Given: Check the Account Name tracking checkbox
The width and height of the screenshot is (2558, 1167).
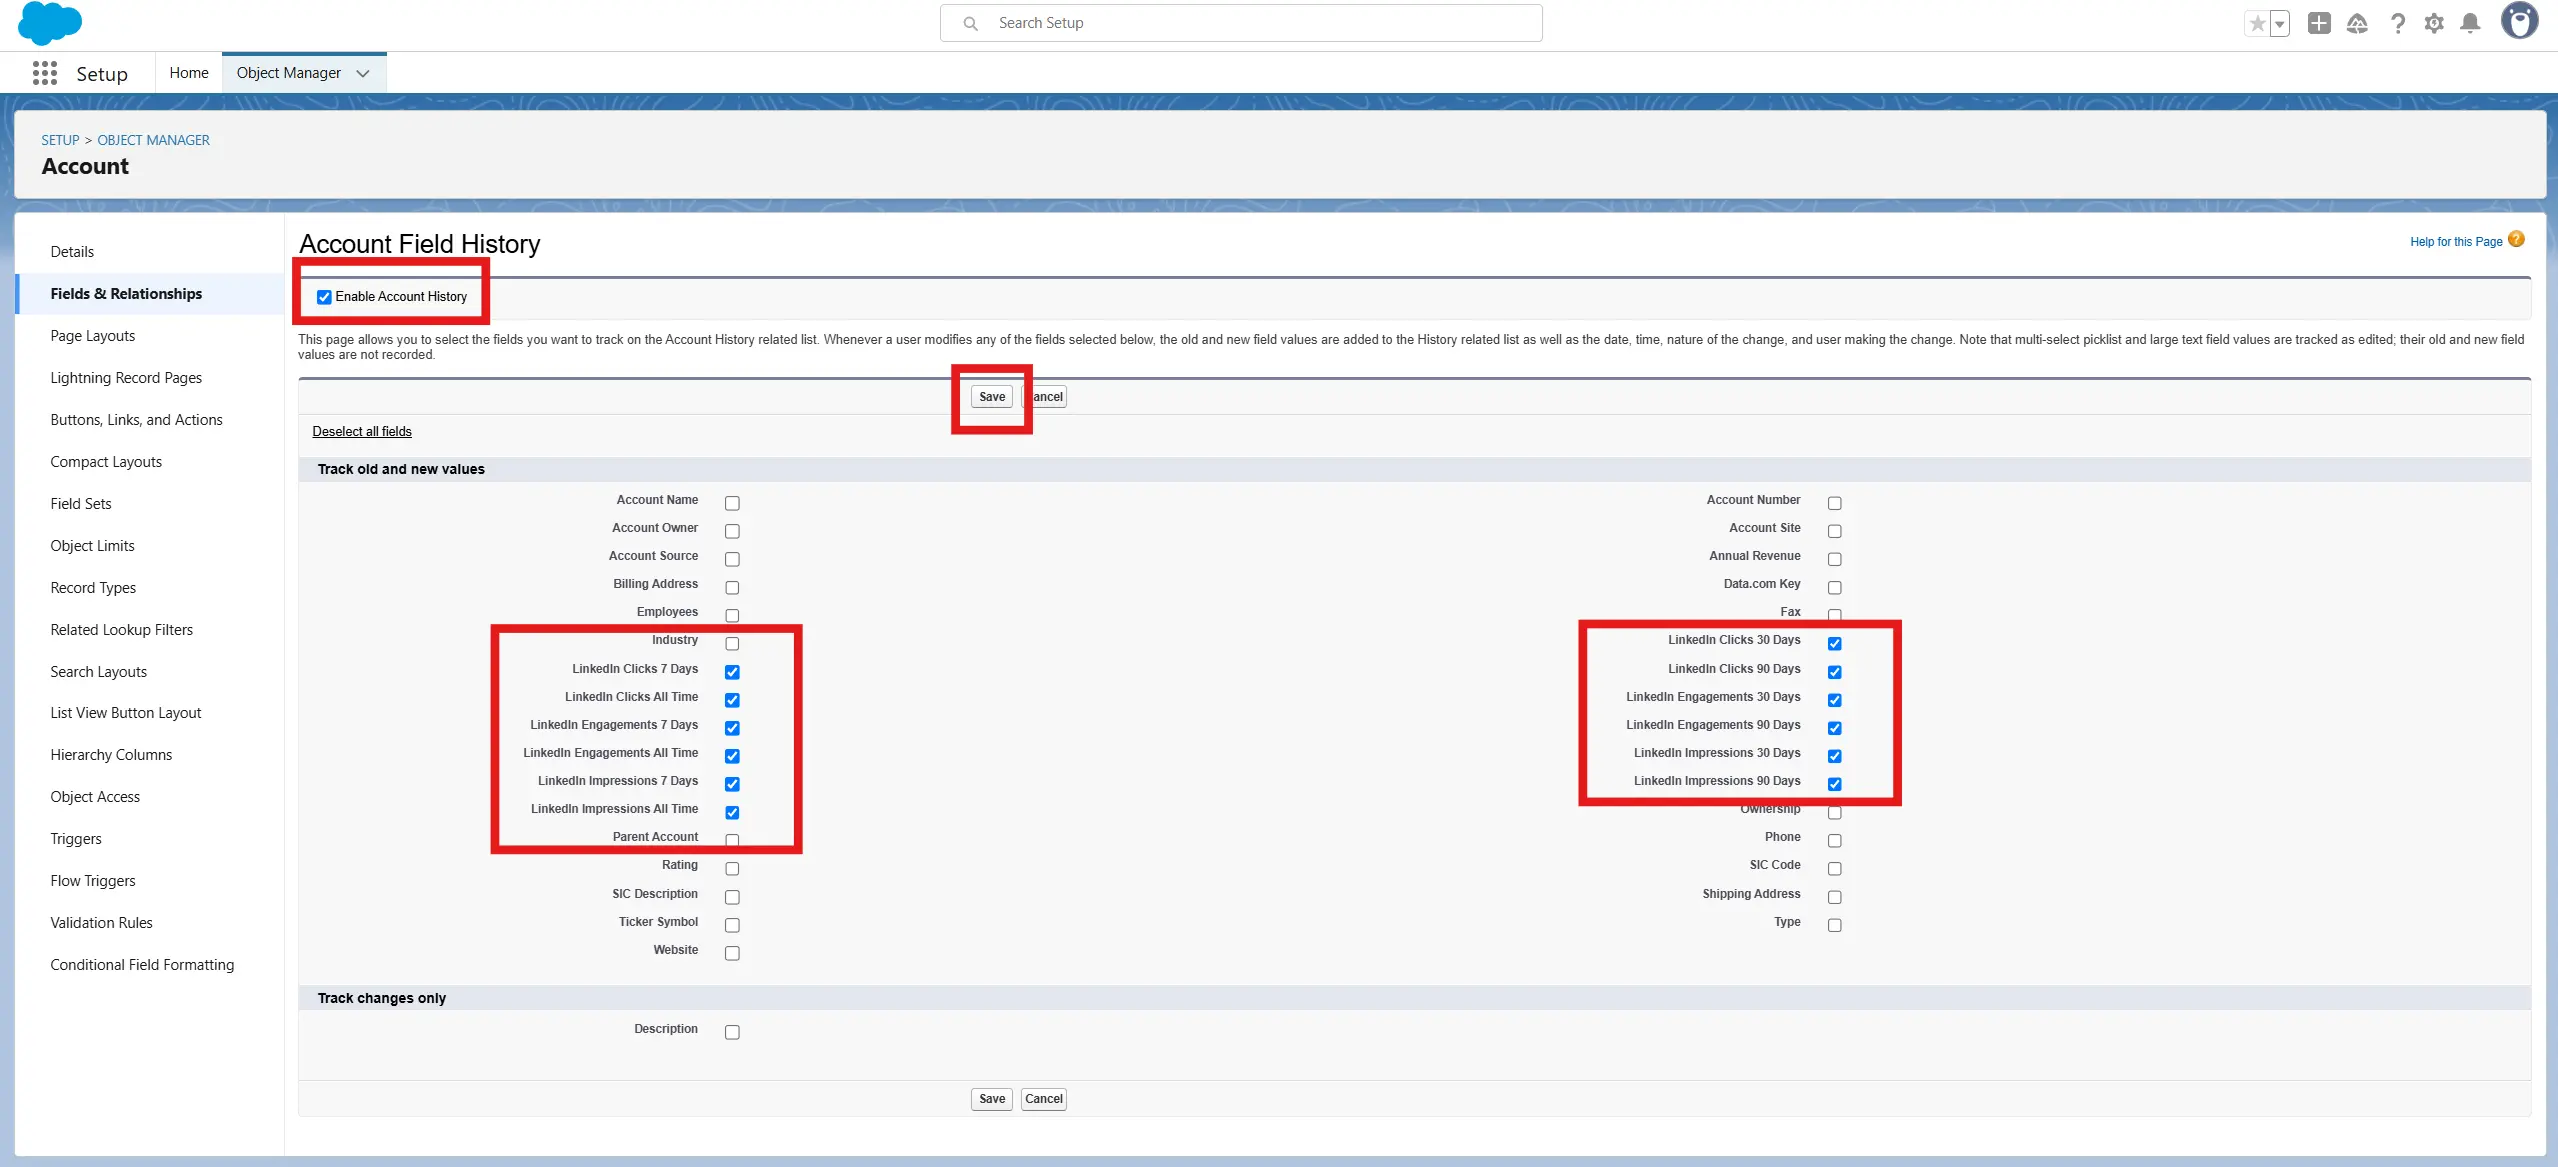Looking at the screenshot, I should tap(732, 503).
